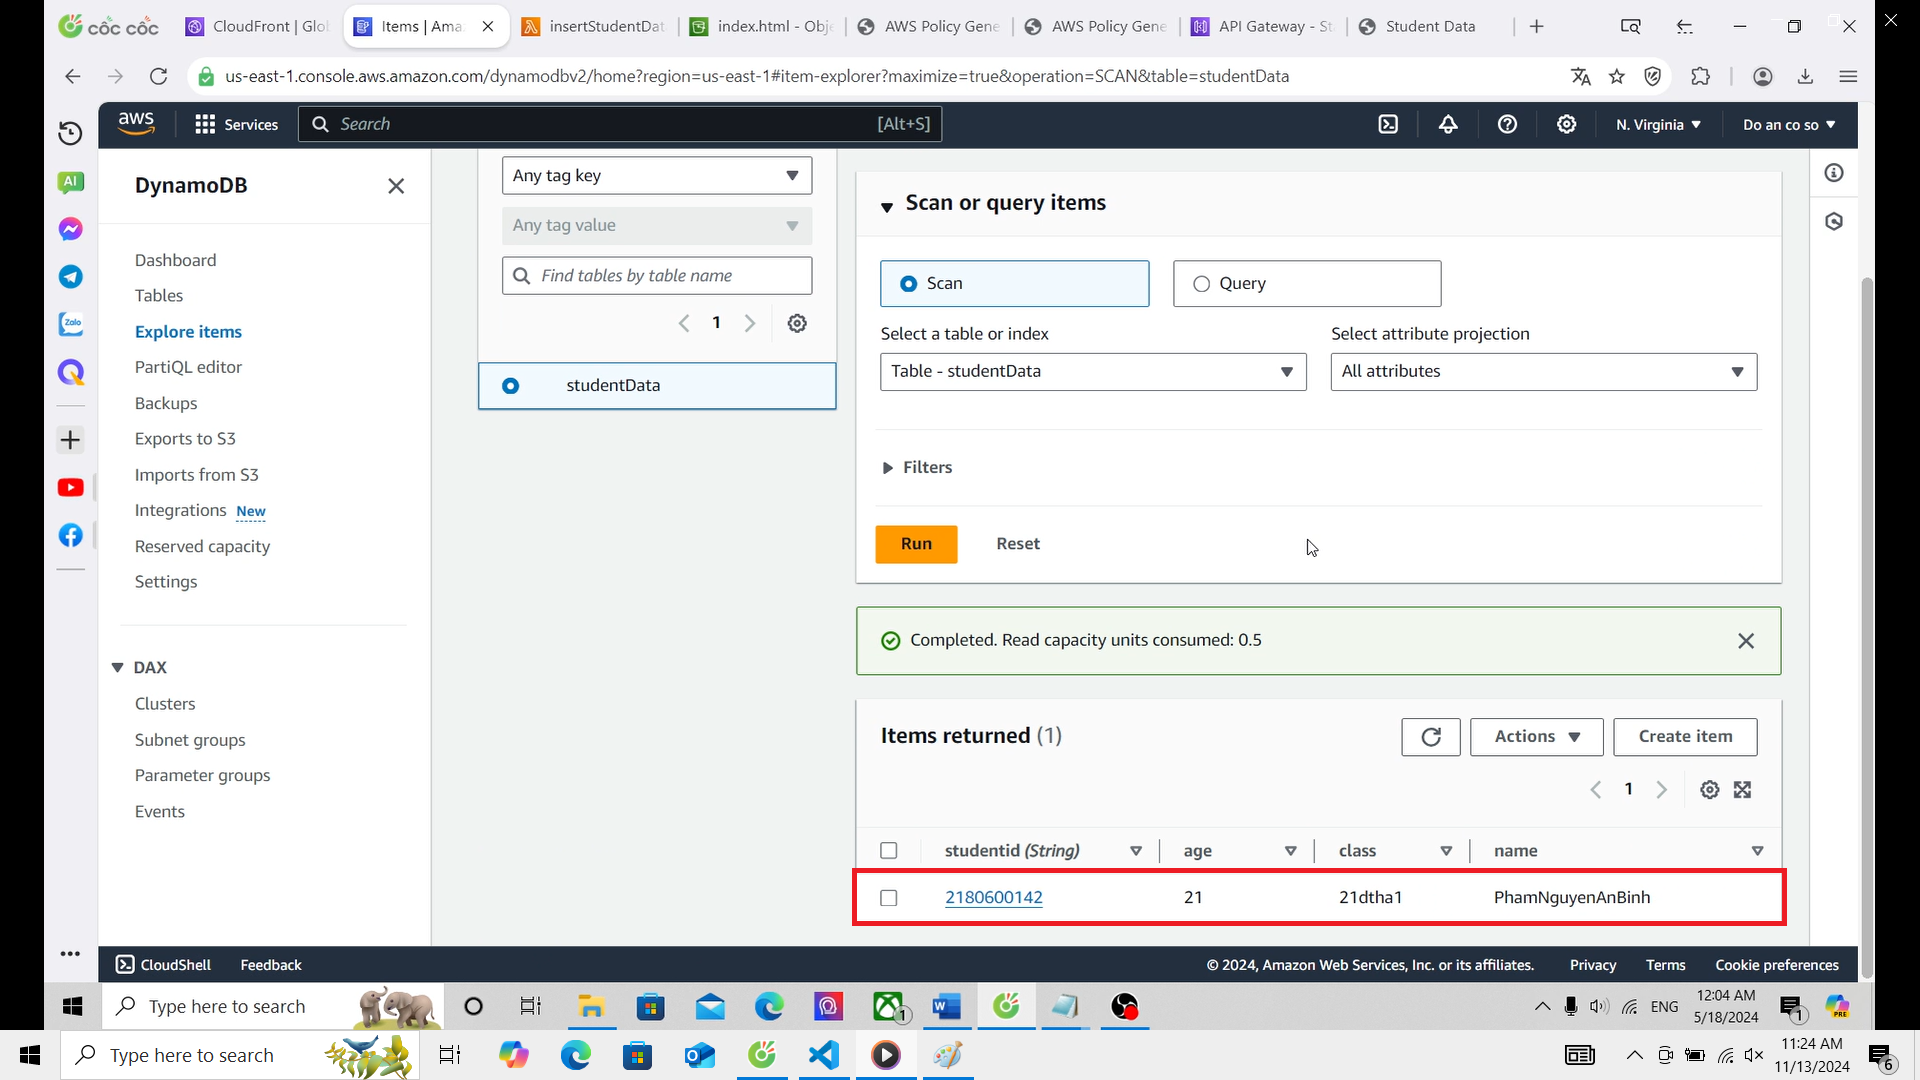
Task: Expand items table to full screen
Action: coord(1742,790)
